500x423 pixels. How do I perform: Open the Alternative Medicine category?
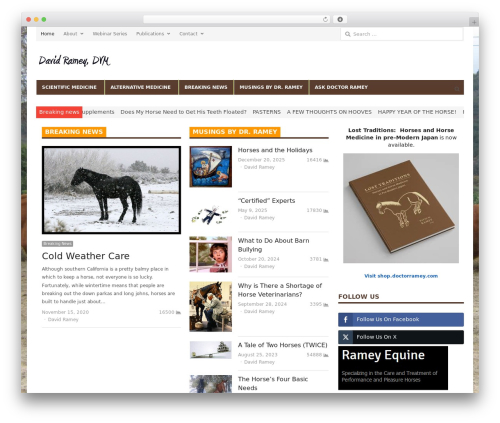pos(140,87)
